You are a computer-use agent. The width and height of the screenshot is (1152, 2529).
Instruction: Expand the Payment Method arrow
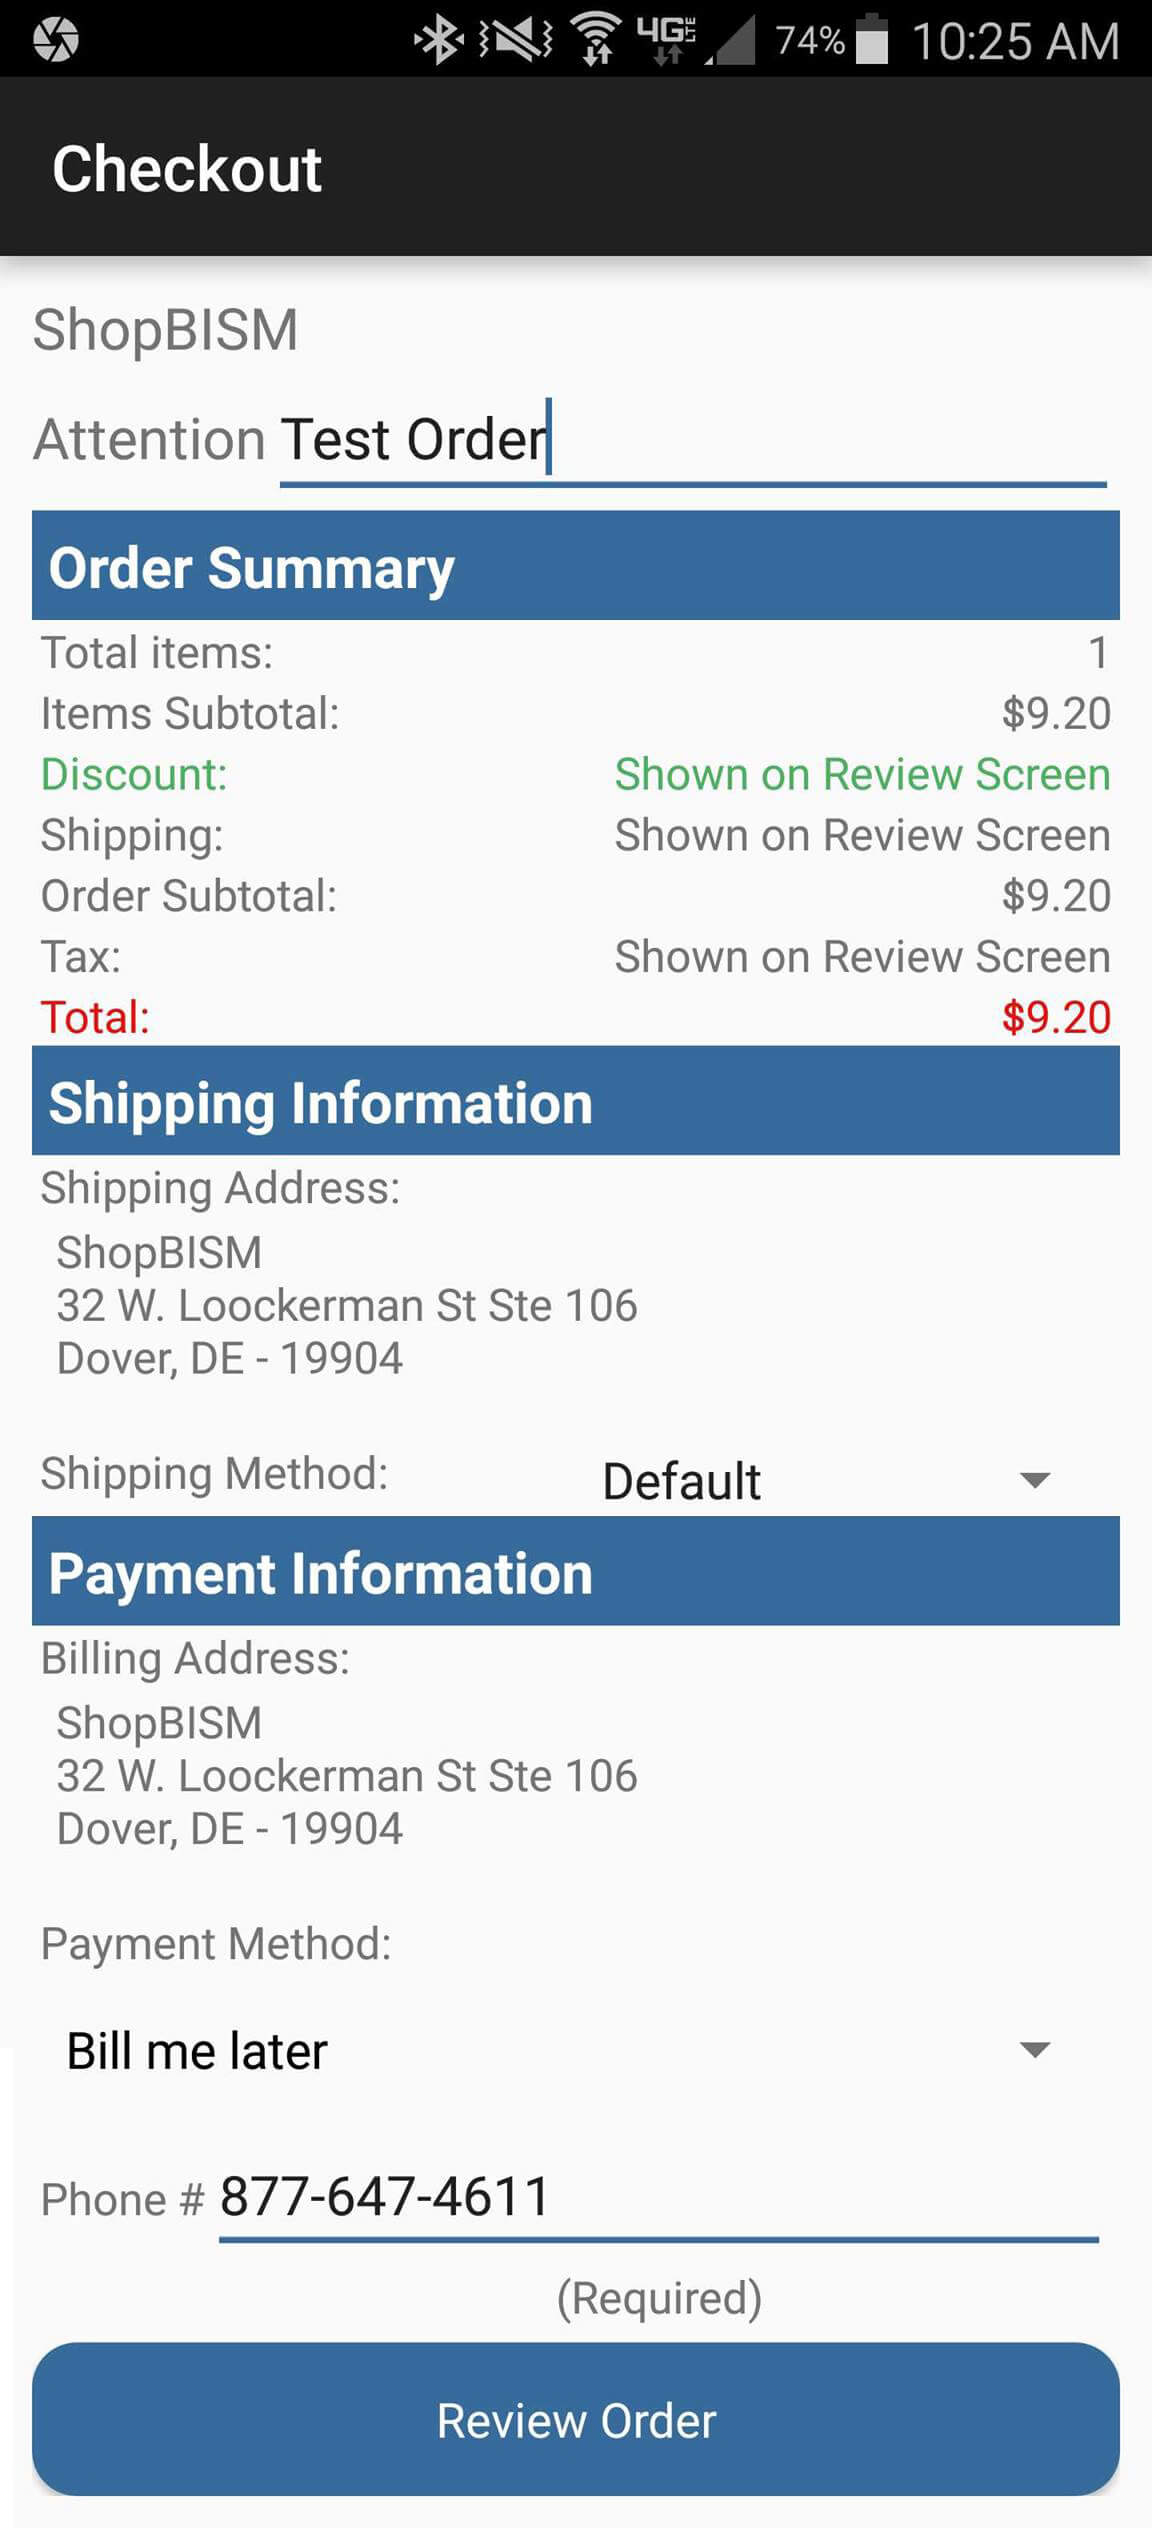tap(1034, 2050)
